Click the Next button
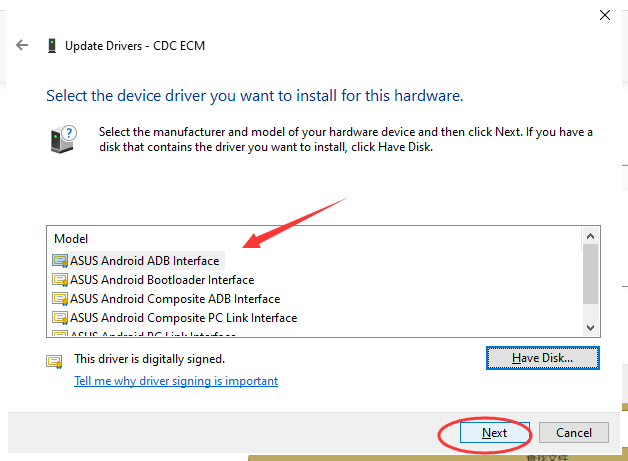This screenshot has width=628, height=461. tap(494, 433)
